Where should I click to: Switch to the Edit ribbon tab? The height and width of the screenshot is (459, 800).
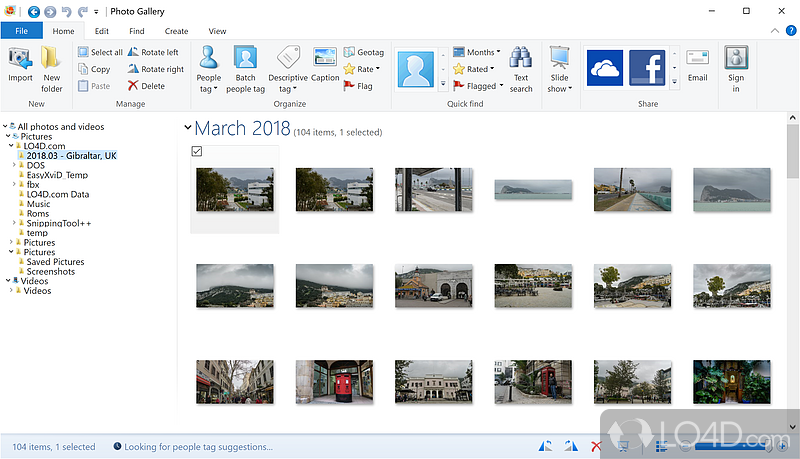[102, 31]
